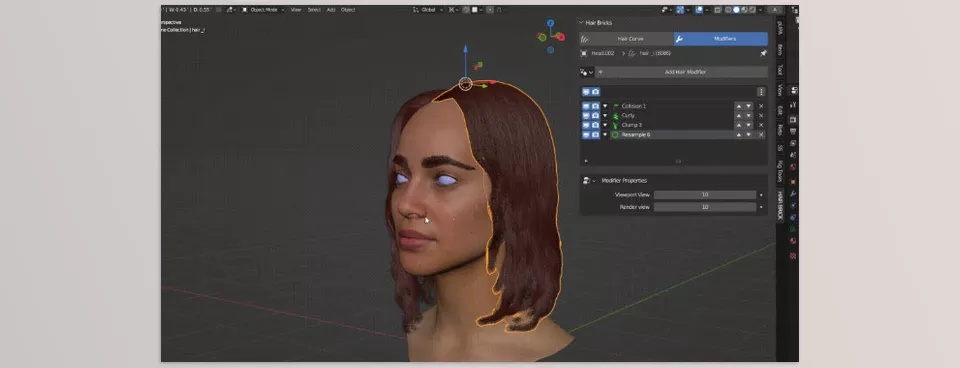
Task: Toggle all modifiers viewport display in list header
Action: tap(586, 92)
